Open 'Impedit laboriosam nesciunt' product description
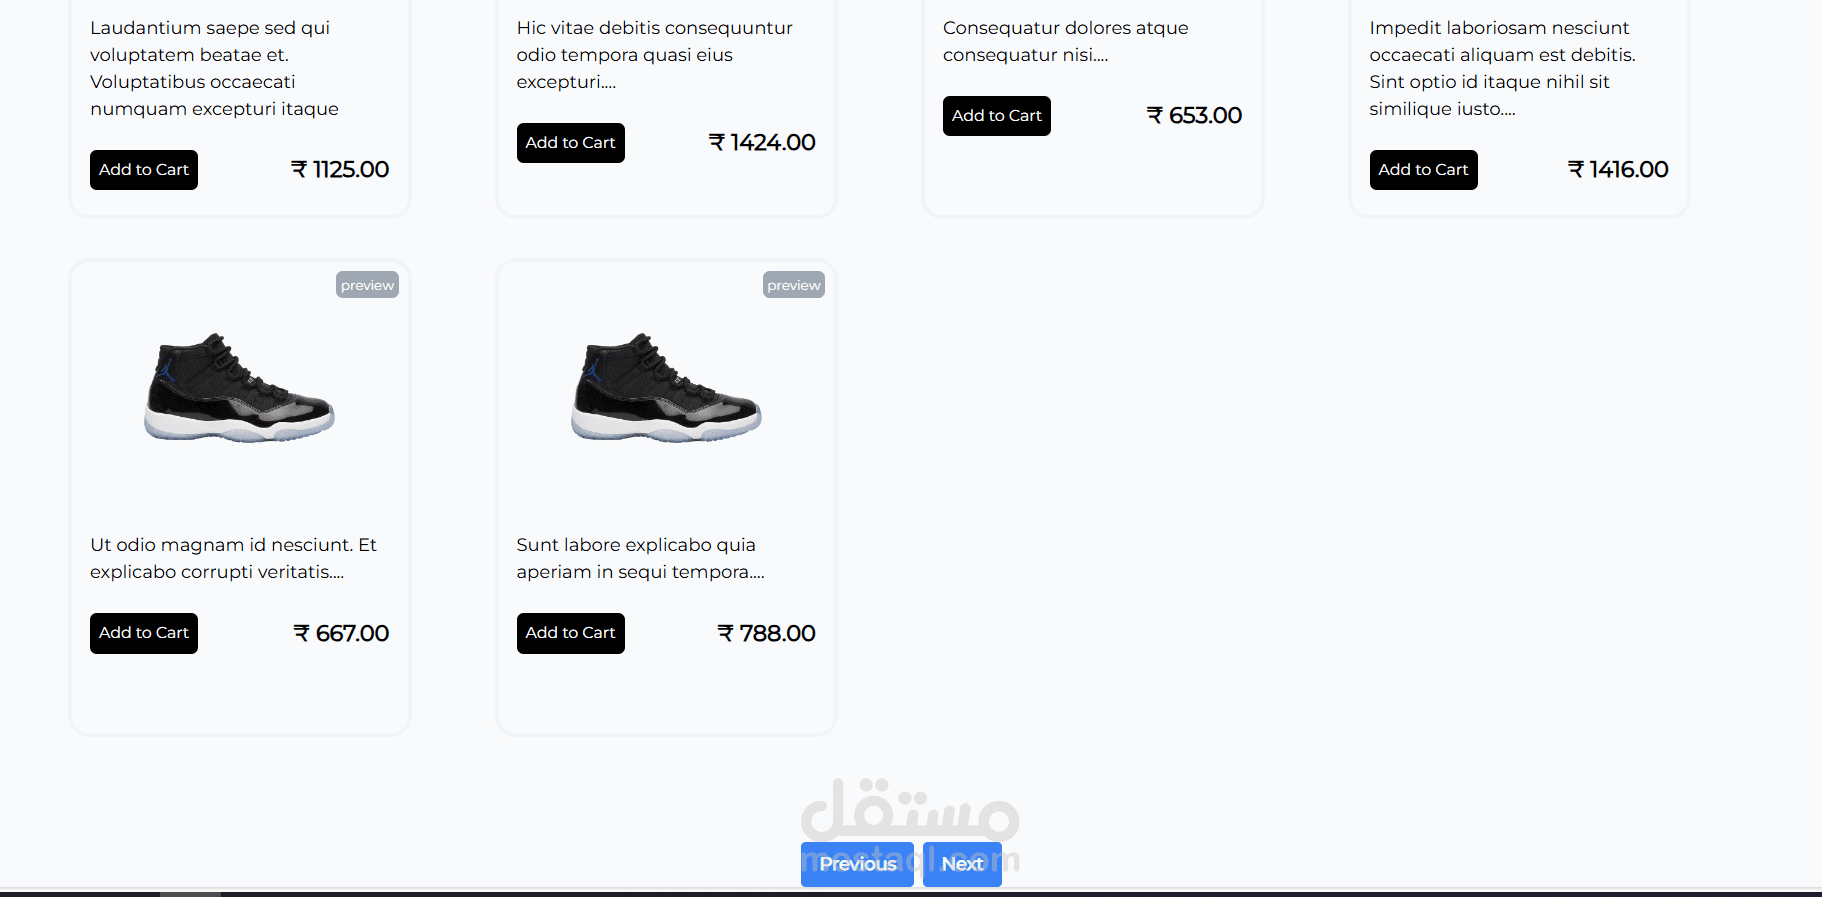Viewport: 1822px width, 897px height. coord(1502,68)
